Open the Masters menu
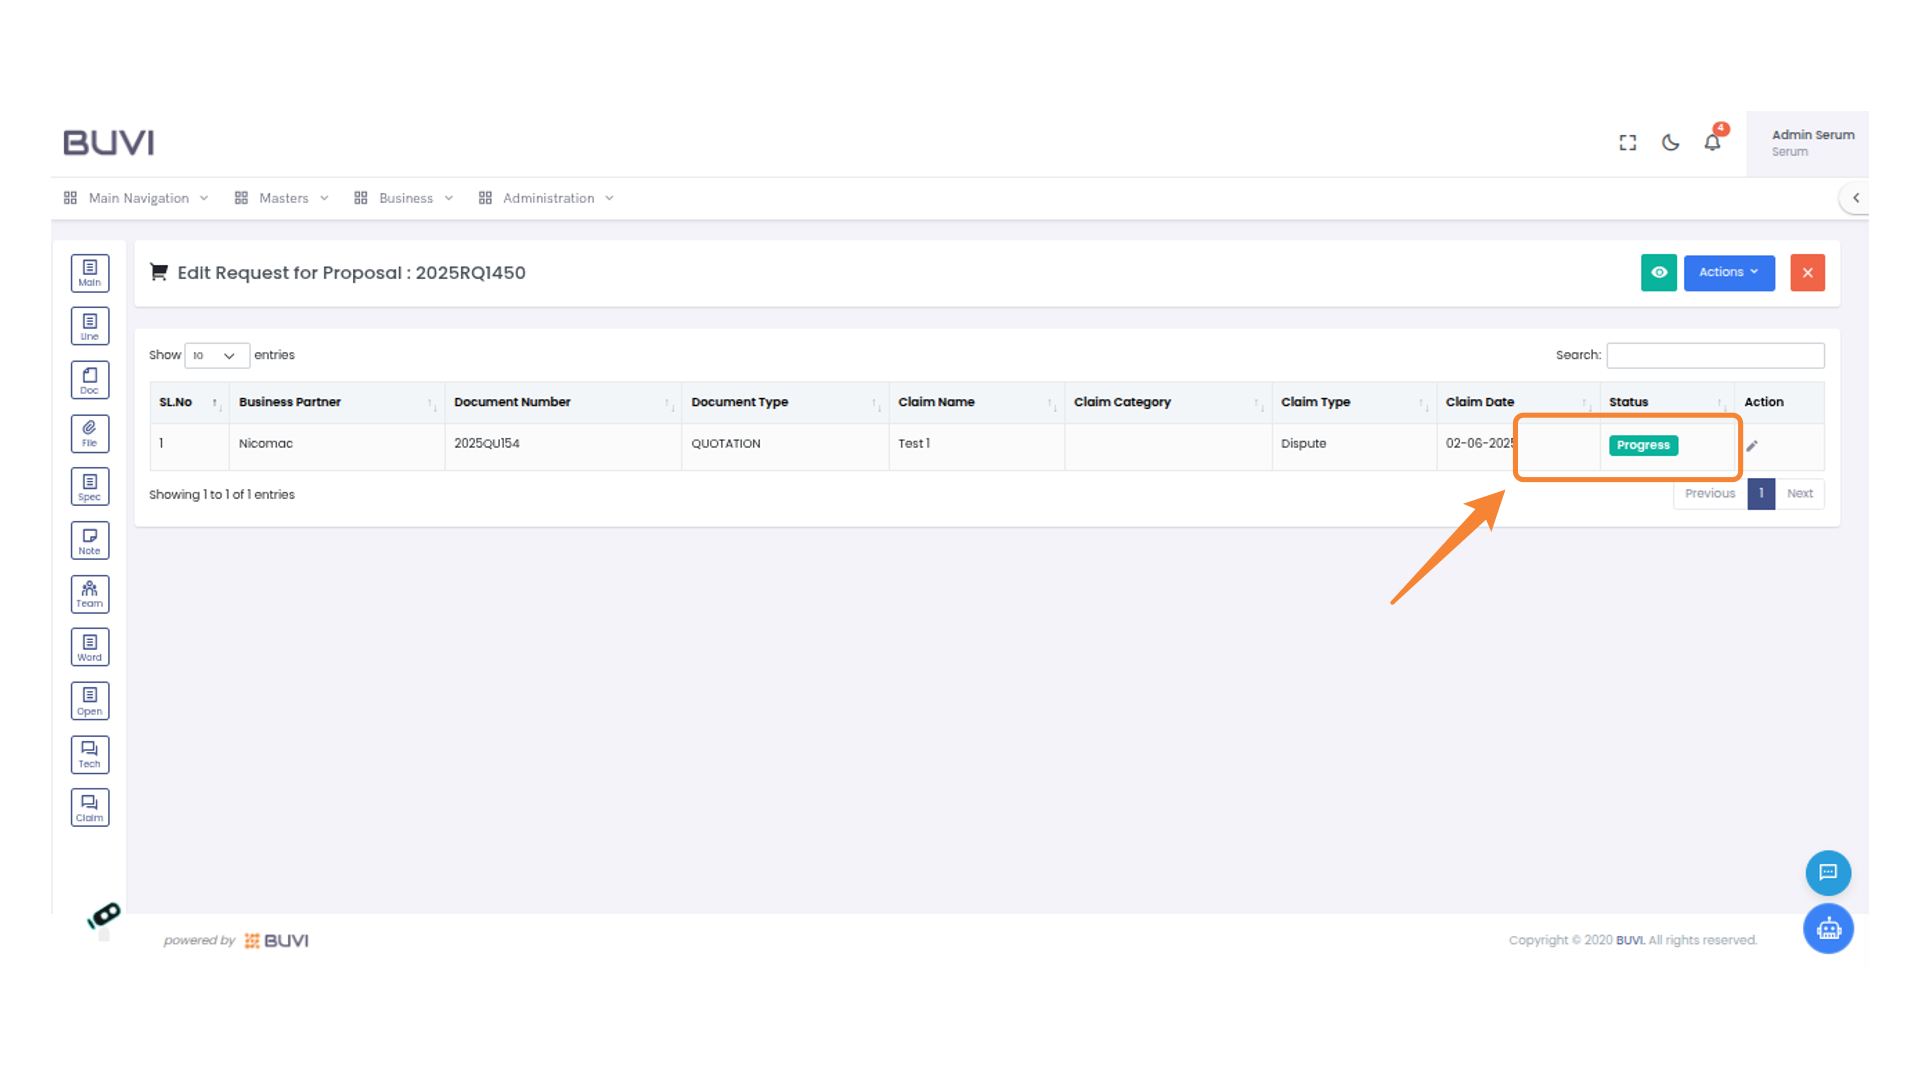Screen dimensions: 1920x1080 [283, 198]
